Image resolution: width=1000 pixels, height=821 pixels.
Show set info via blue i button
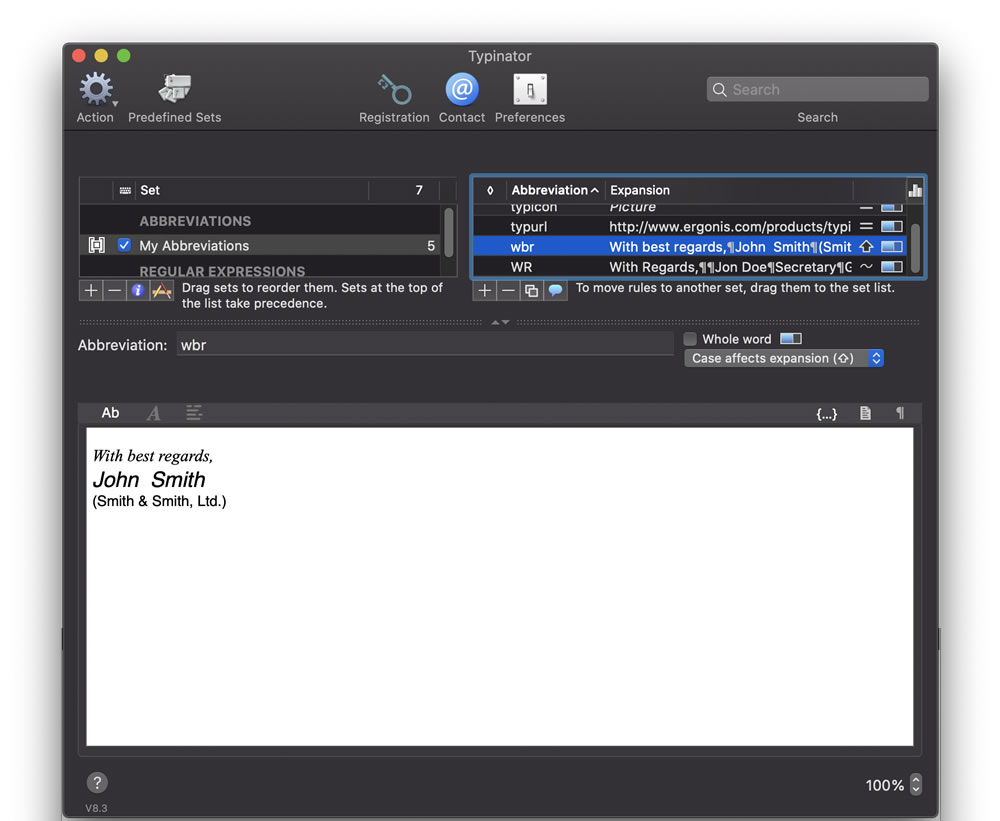point(138,291)
